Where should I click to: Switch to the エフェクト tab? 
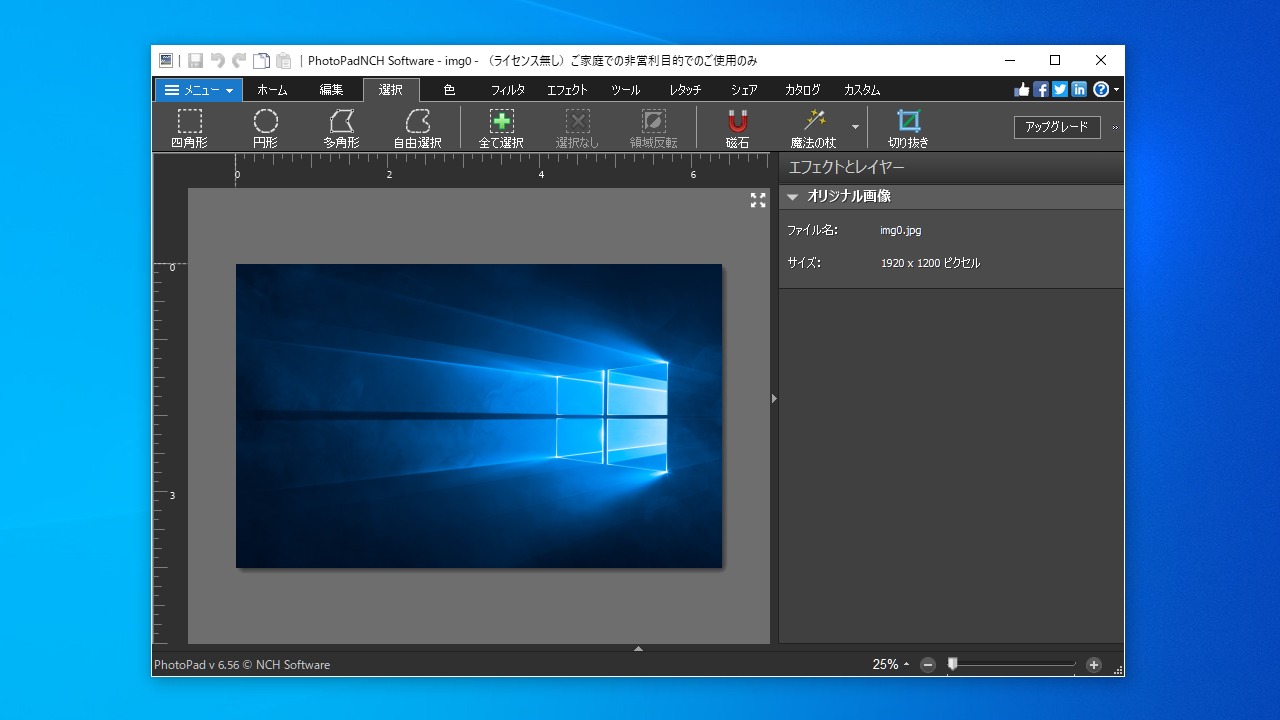tap(567, 90)
